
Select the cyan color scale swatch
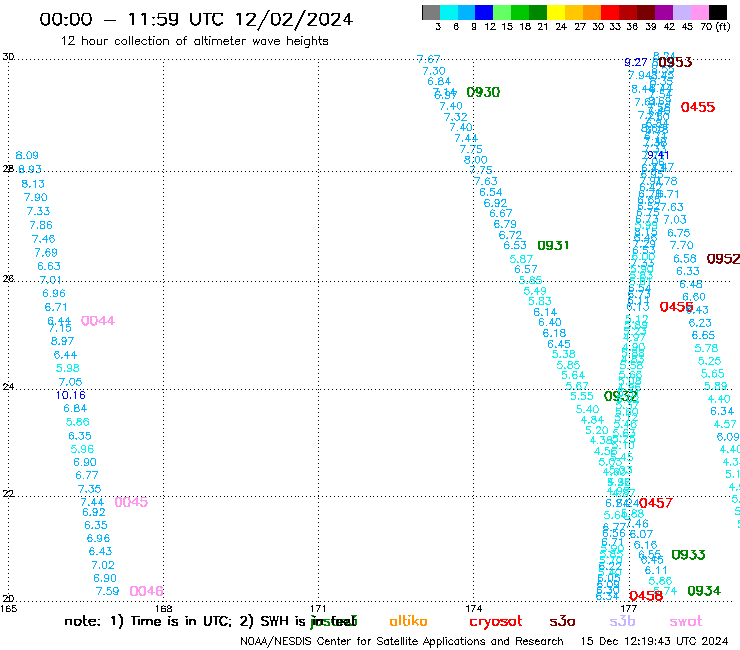coord(448,12)
